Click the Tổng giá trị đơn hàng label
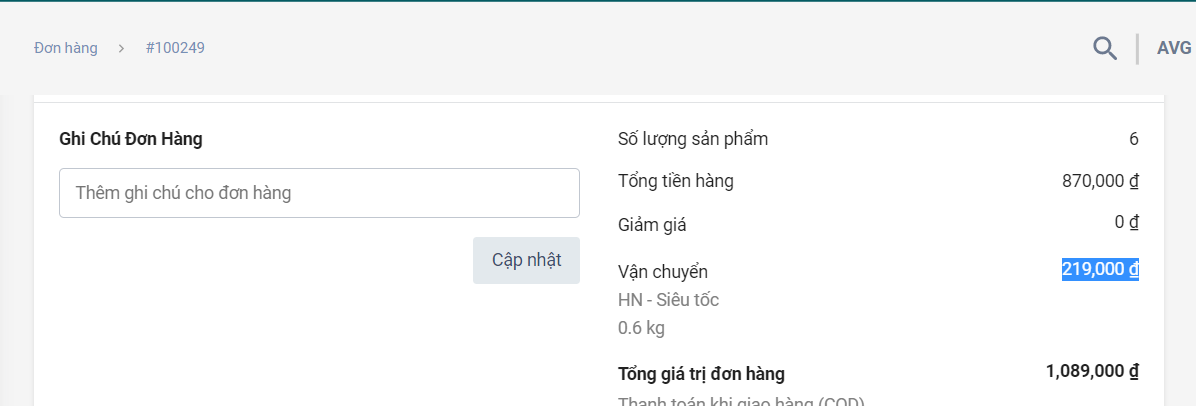This screenshot has width=1196, height=406. [x=701, y=374]
